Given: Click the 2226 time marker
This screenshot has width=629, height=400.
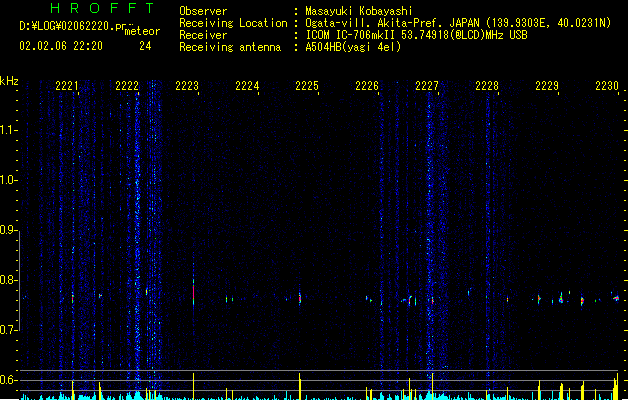Looking at the screenshot, I should [x=367, y=86].
